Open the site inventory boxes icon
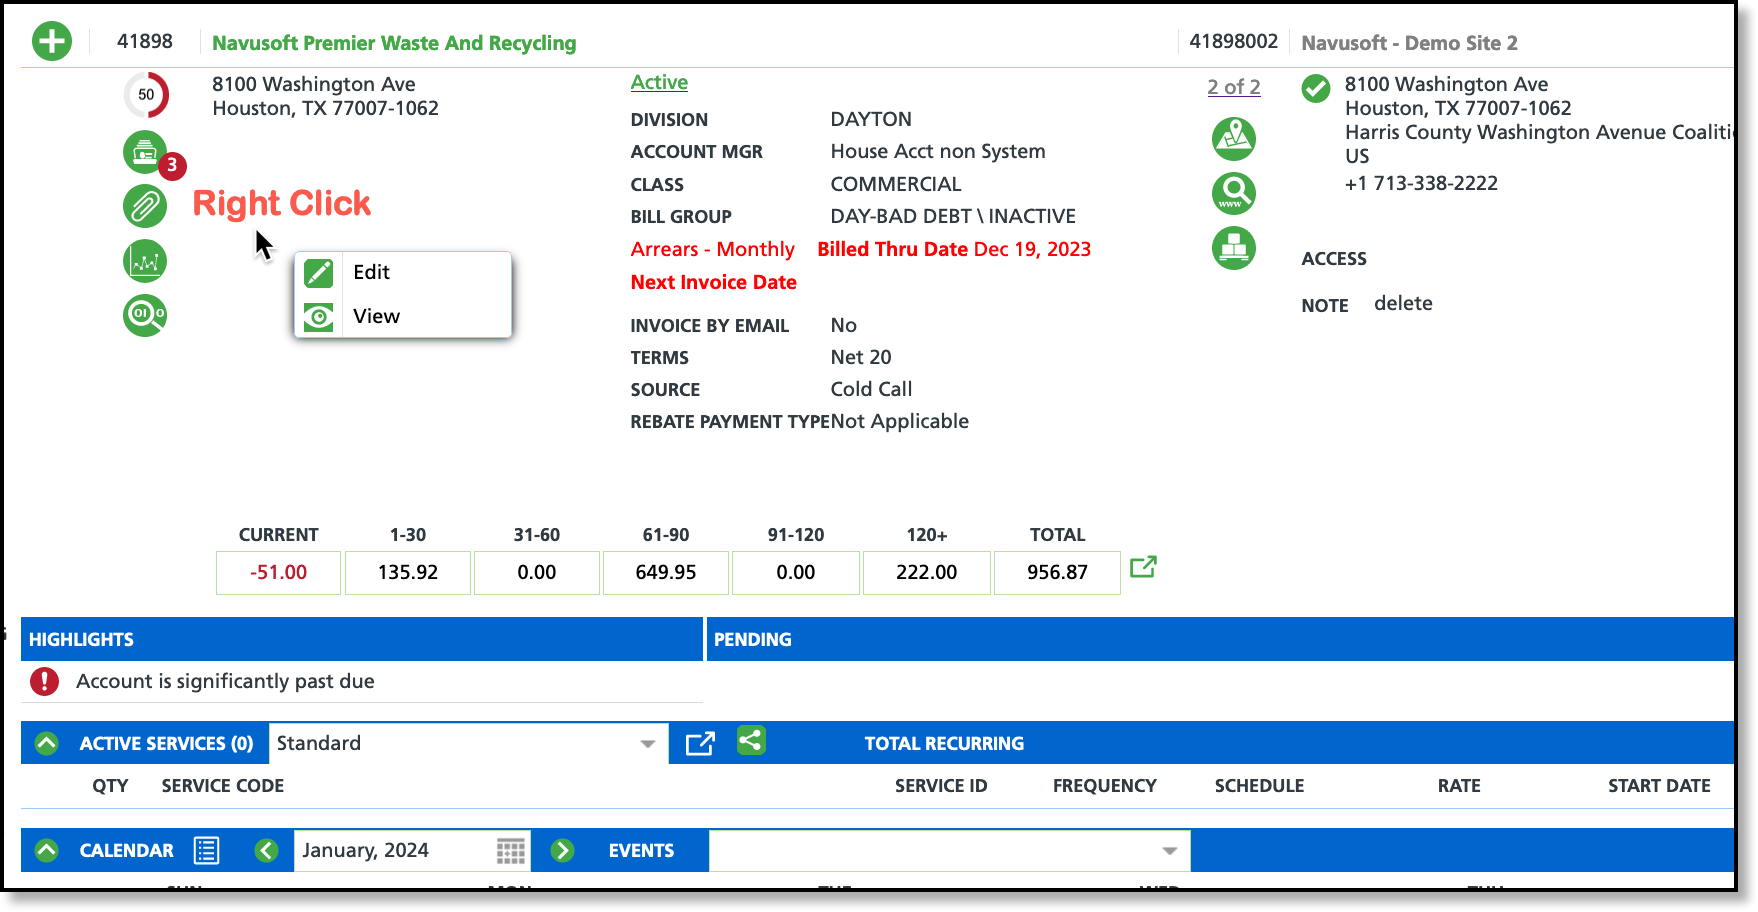The height and width of the screenshot is (912, 1758). [1234, 248]
